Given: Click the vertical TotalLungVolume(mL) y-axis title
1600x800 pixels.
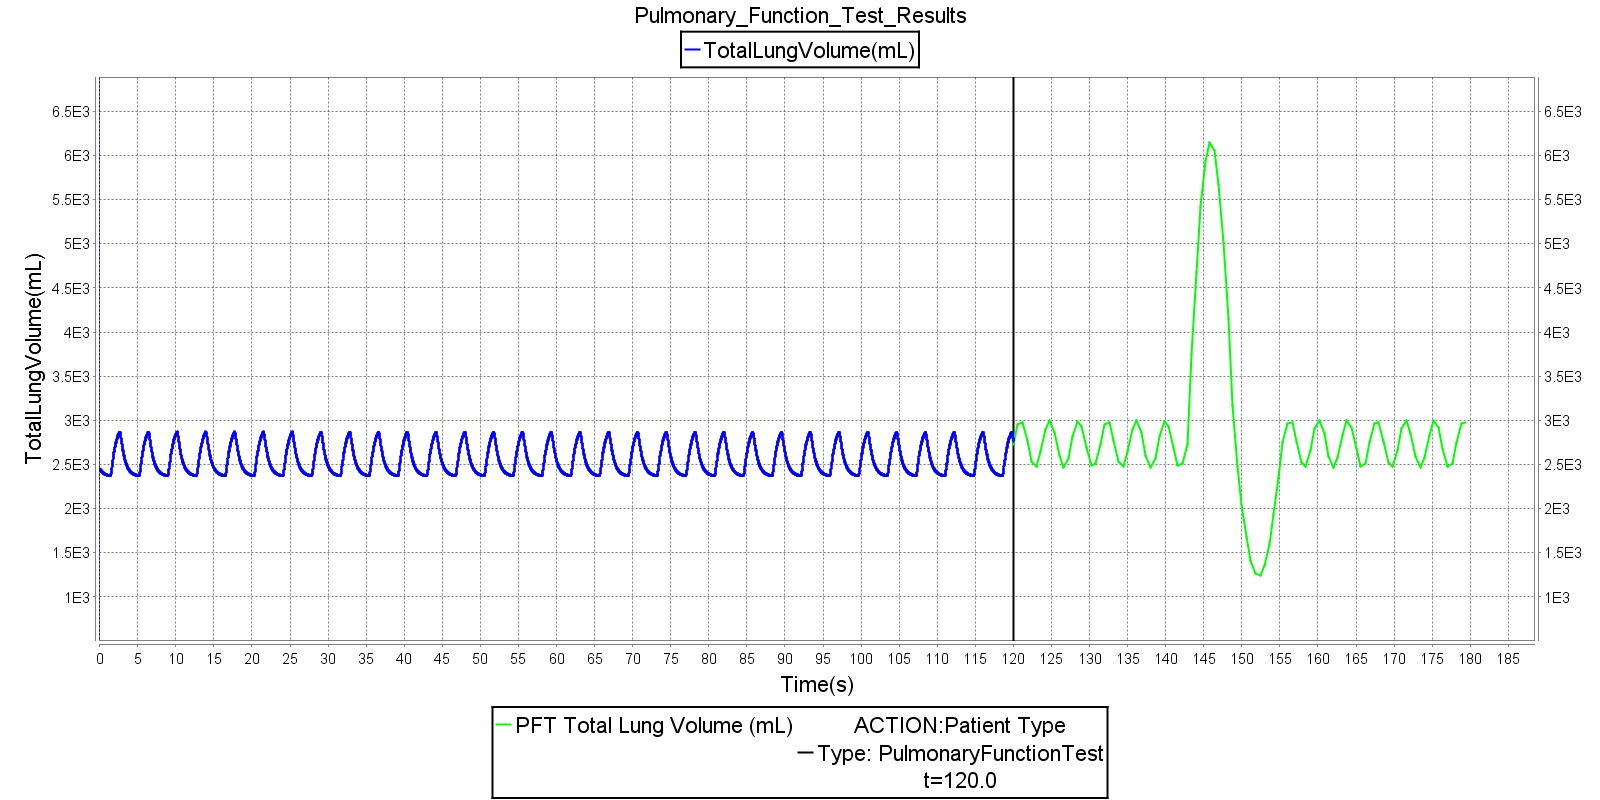Looking at the screenshot, I should click(x=35, y=359).
